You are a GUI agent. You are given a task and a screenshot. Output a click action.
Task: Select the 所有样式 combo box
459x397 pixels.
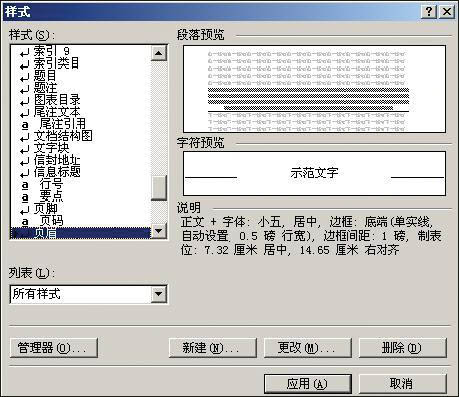click(x=89, y=294)
